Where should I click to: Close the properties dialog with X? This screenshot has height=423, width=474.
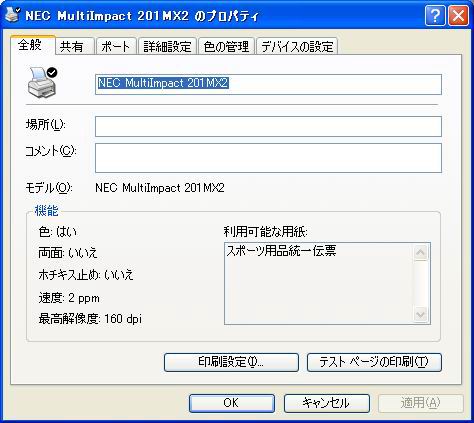[x=458, y=15]
